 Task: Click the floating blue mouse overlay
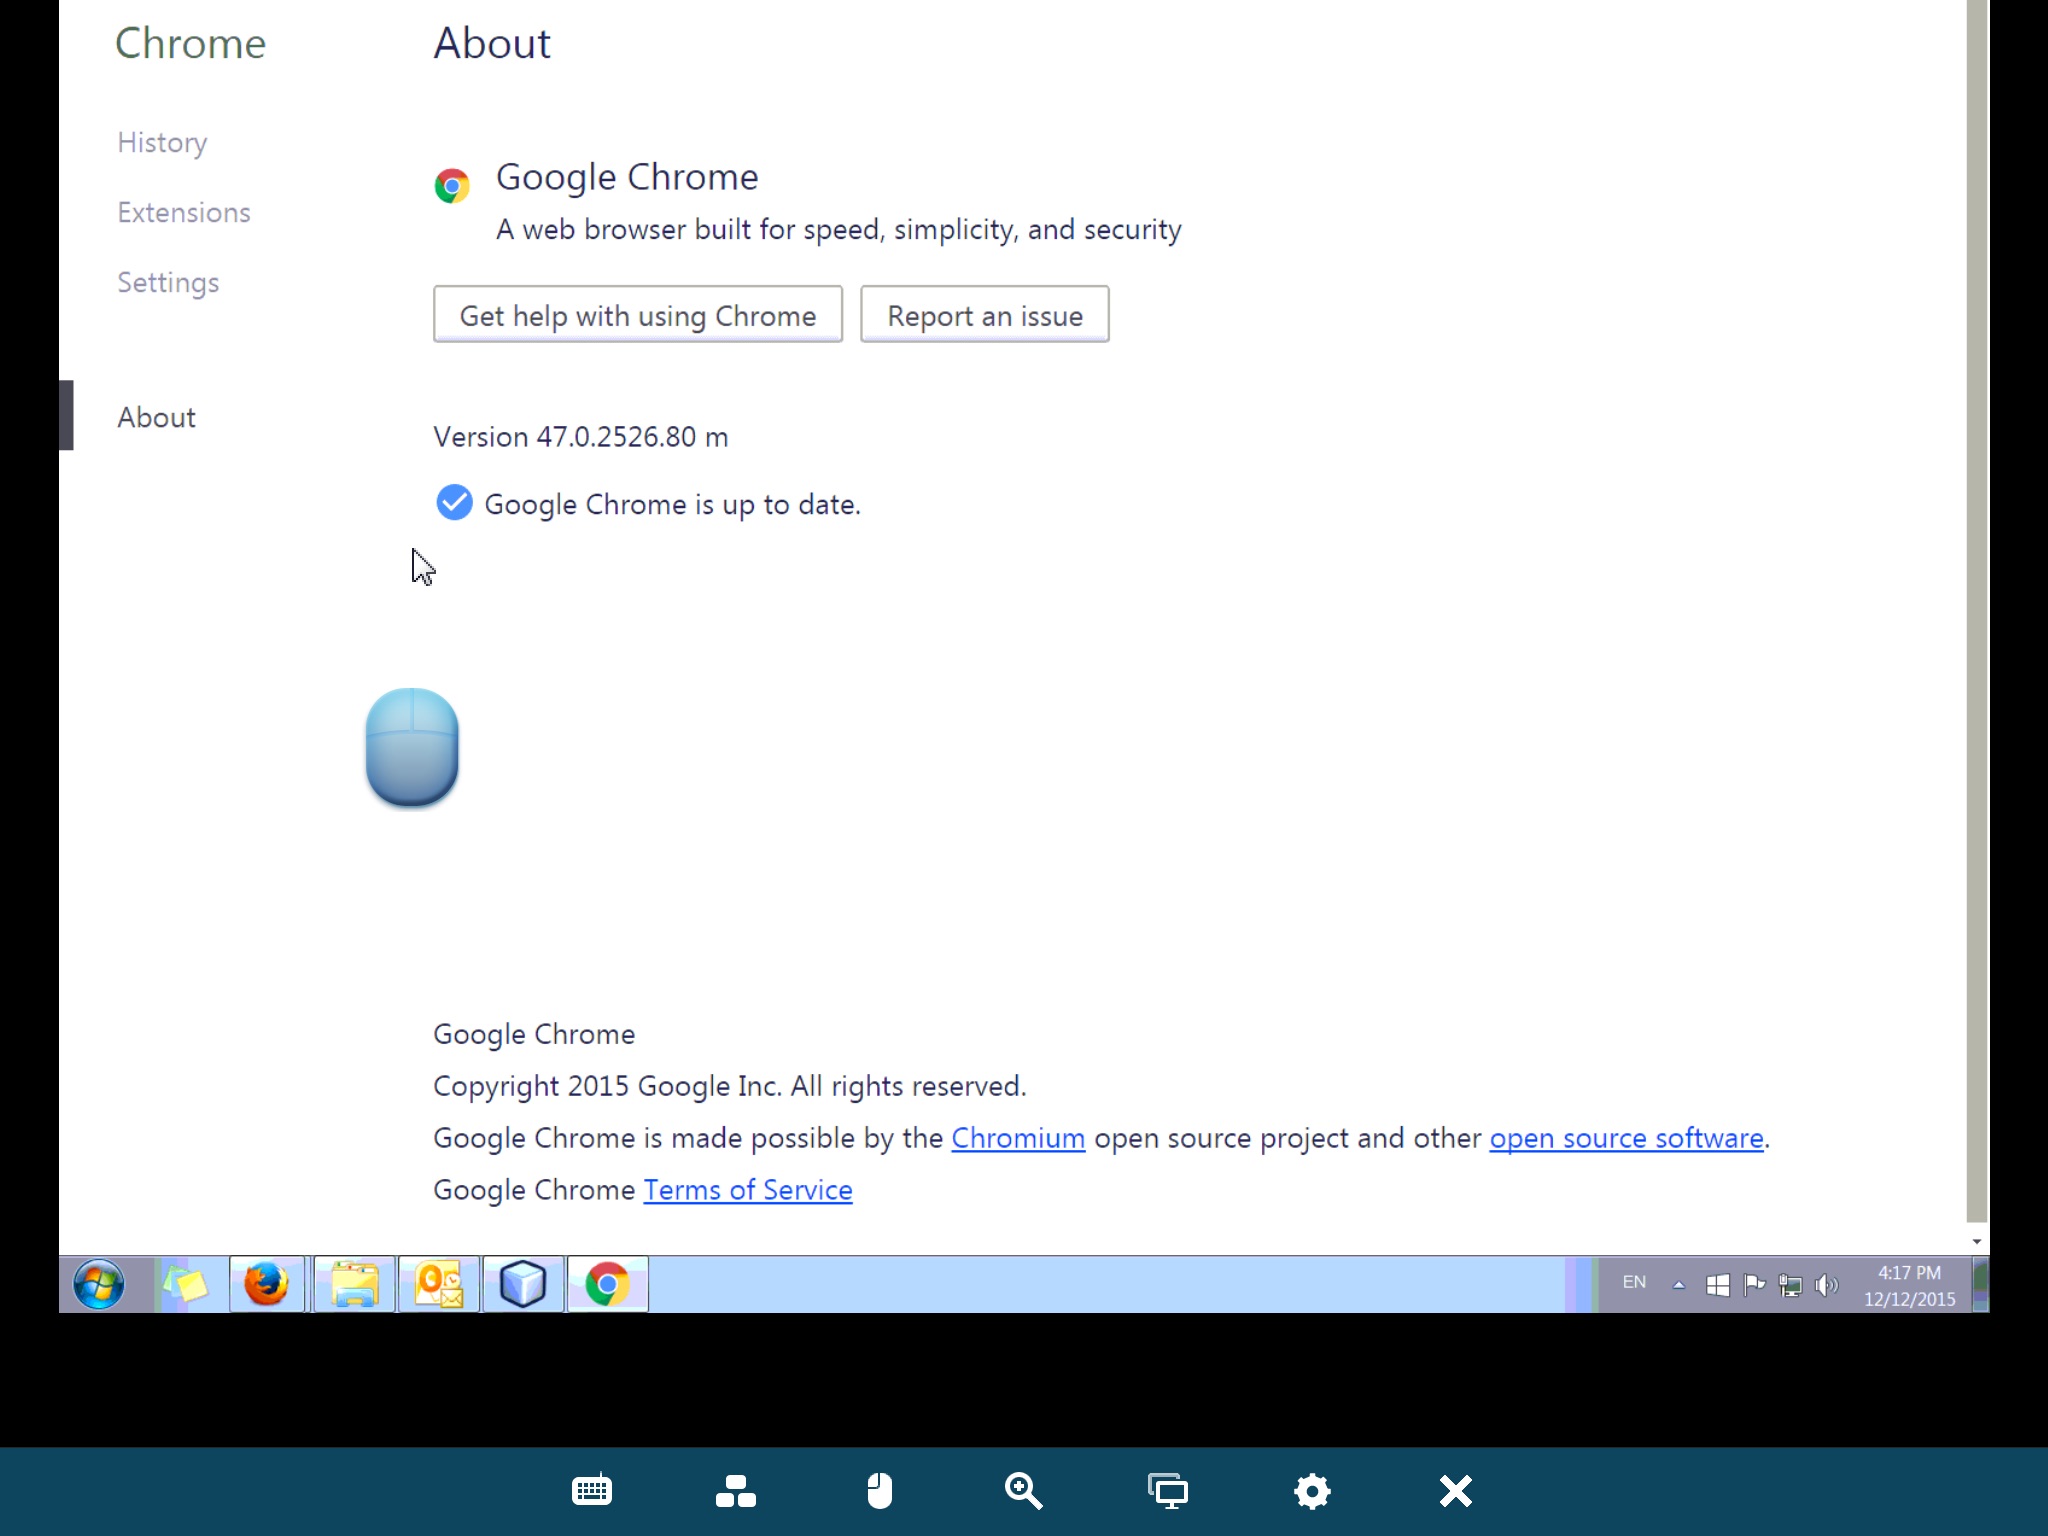click(x=412, y=747)
